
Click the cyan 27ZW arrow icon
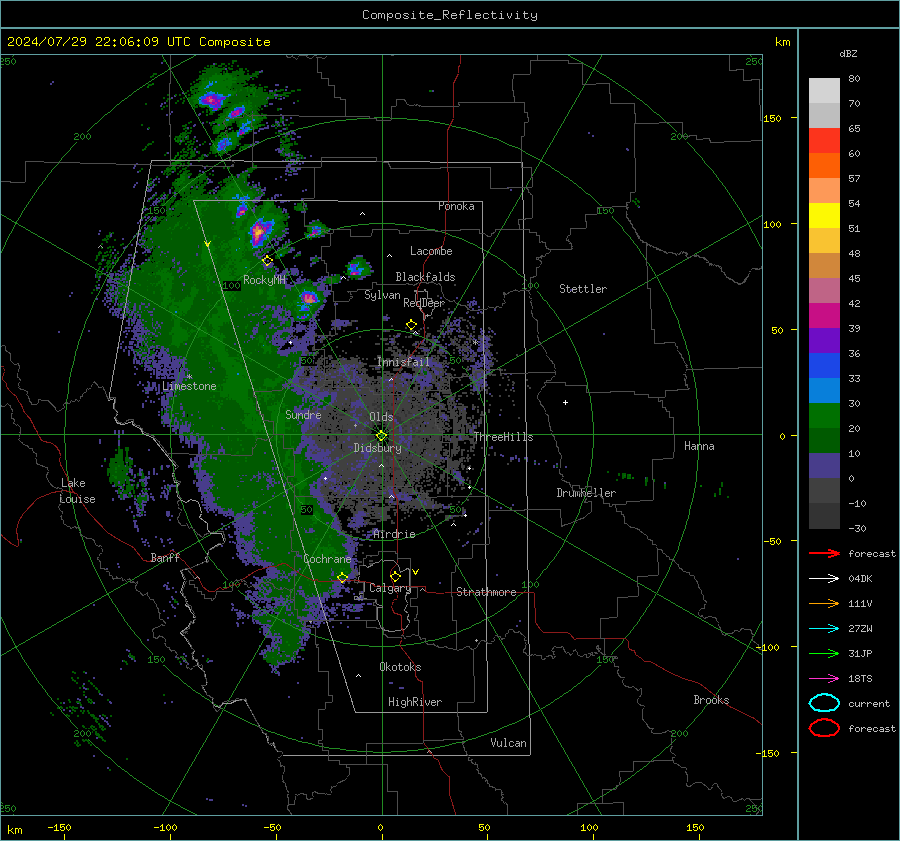coord(824,629)
